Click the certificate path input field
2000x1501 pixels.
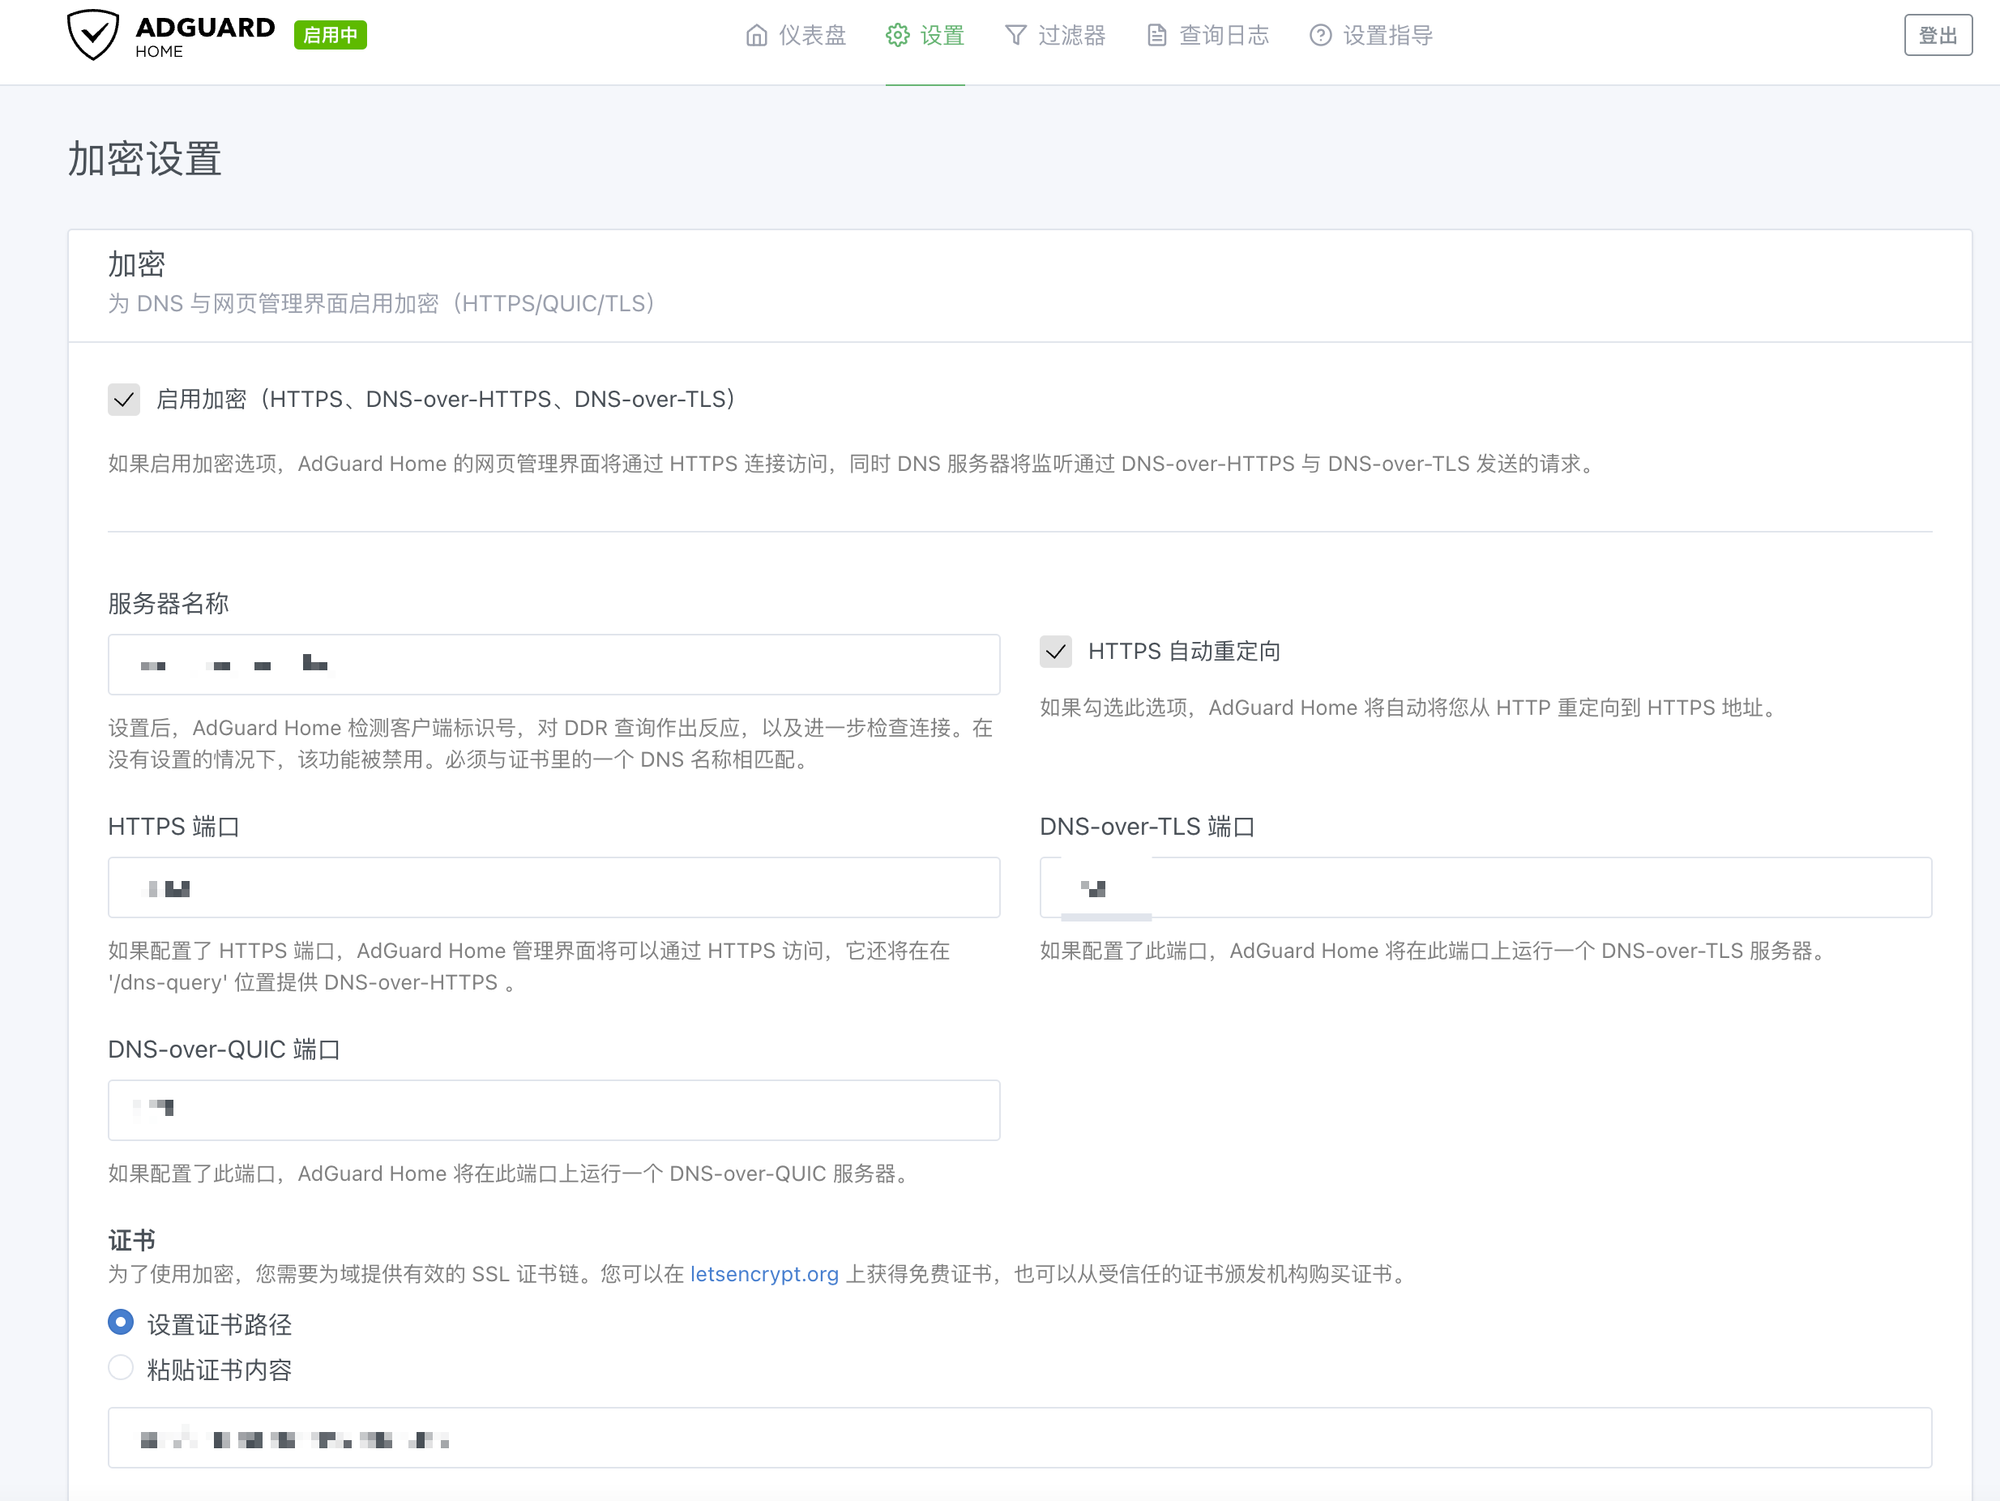point(1020,1439)
